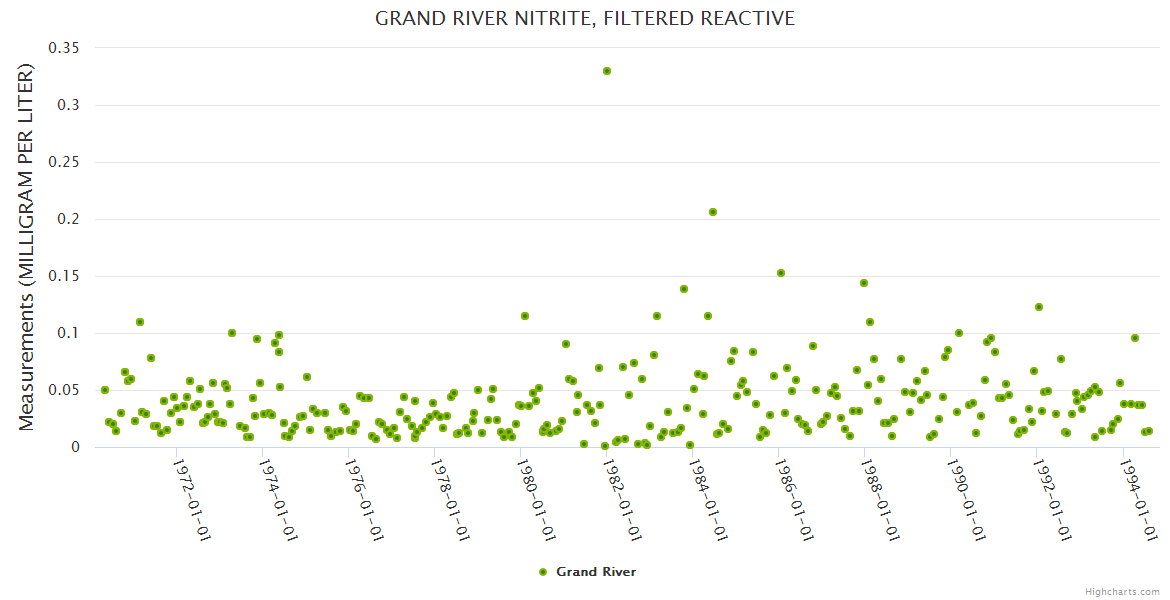Select the highest data point near 0.33
The width and height of the screenshot is (1170, 600).
607,71
